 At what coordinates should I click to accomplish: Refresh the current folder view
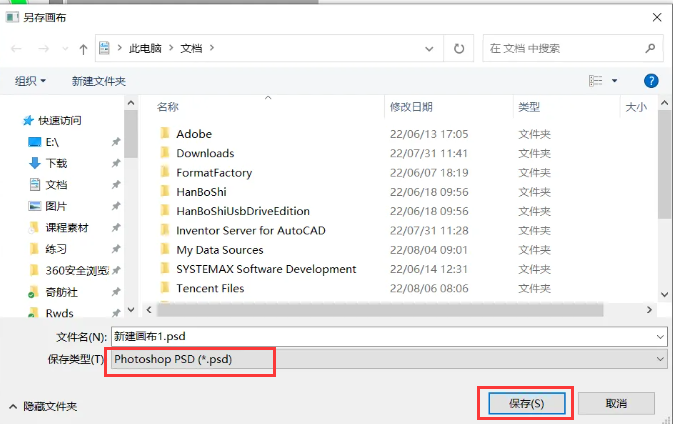click(459, 48)
